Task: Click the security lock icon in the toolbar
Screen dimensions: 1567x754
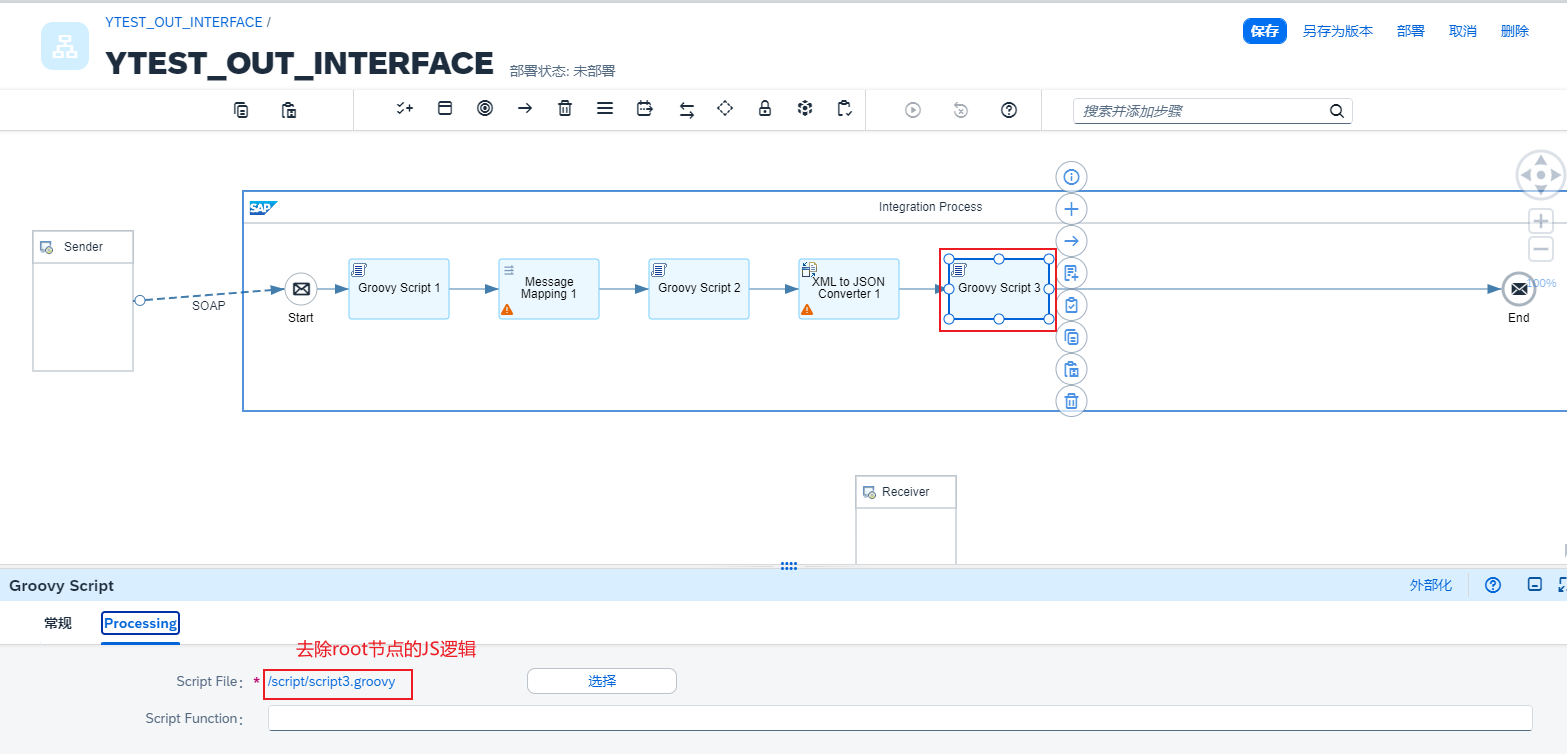Action: click(x=765, y=109)
